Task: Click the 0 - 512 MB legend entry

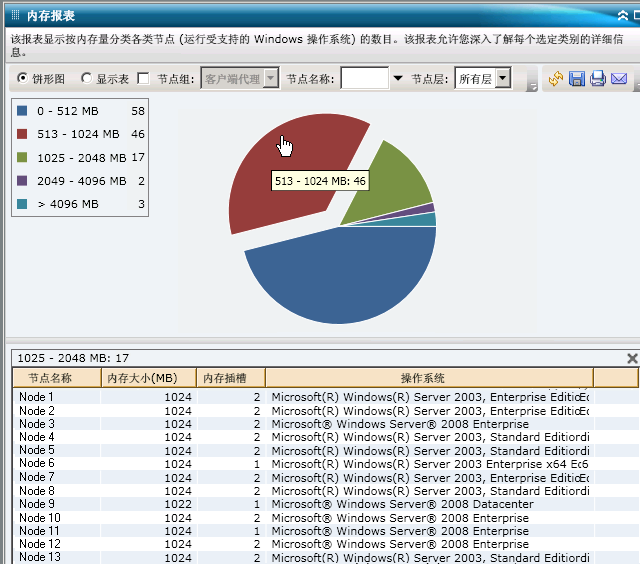Action: [x=80, y=111]
